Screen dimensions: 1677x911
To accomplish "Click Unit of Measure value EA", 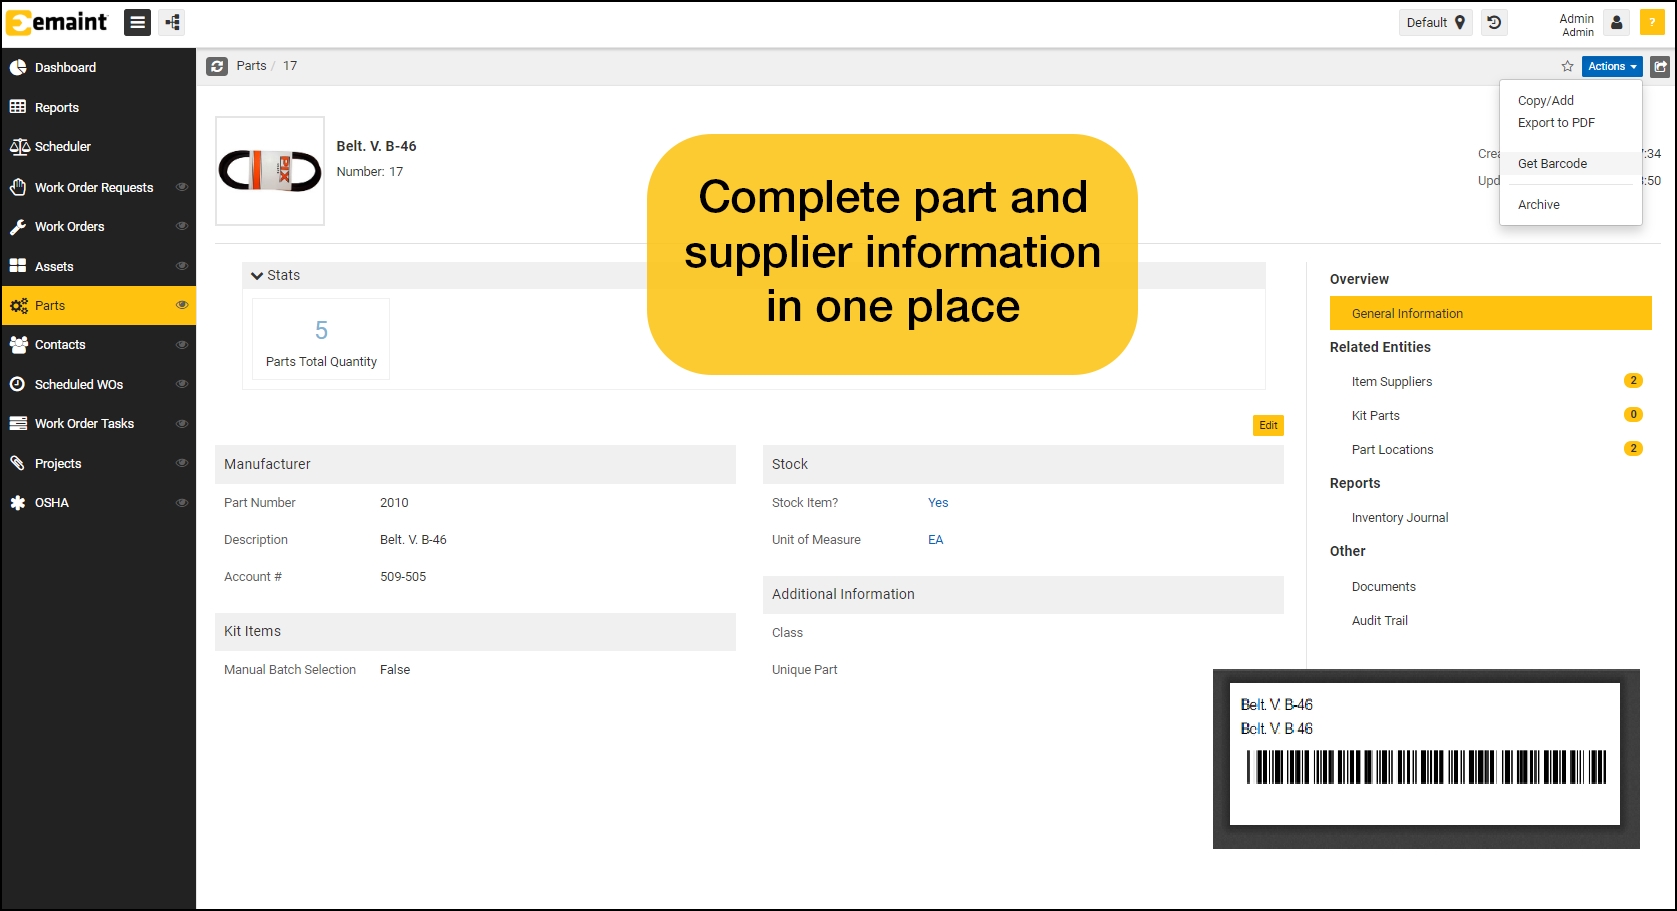I will click(935, 539).
